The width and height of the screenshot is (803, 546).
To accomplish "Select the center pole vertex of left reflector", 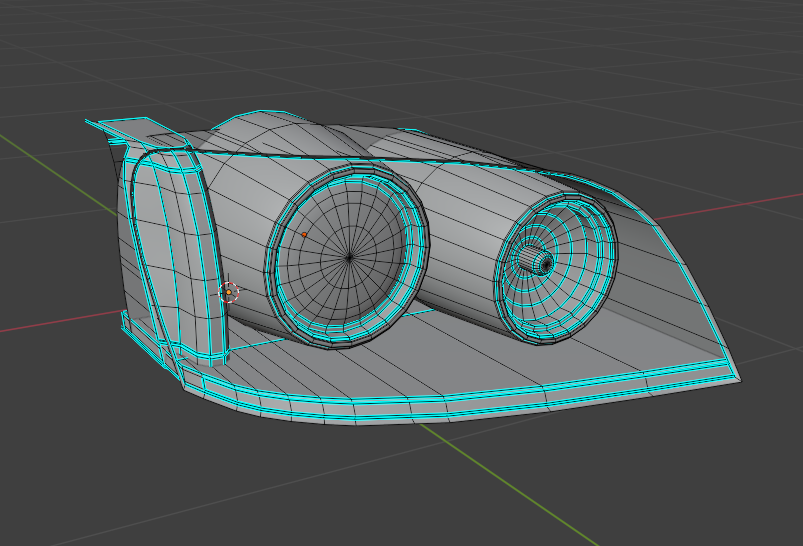I will click(x=349, y=257).
